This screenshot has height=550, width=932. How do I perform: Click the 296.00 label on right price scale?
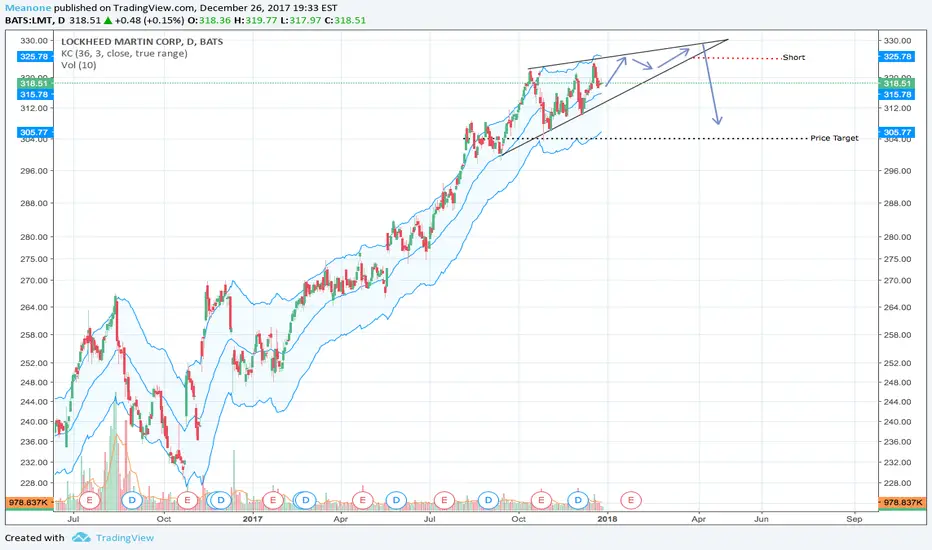coord(898,171)
